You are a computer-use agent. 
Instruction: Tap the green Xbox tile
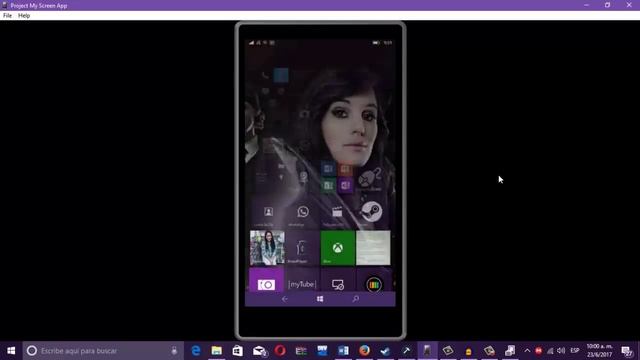coord(338,248)
